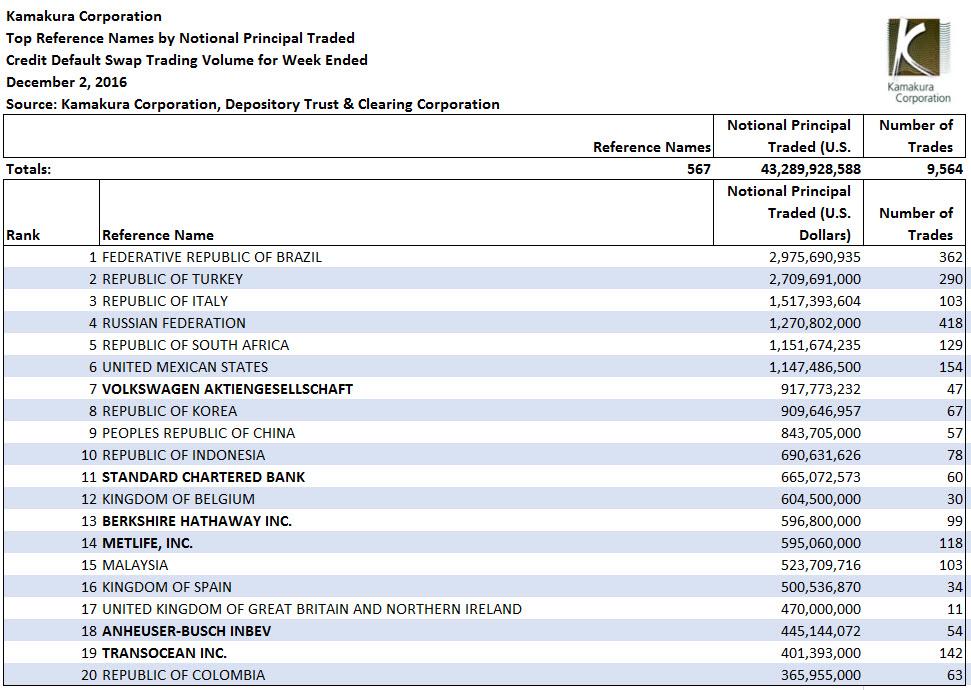Click the 'Reference Name' column header
The width and height of the screenshot is (971, 690).
[x=158, y=235]
